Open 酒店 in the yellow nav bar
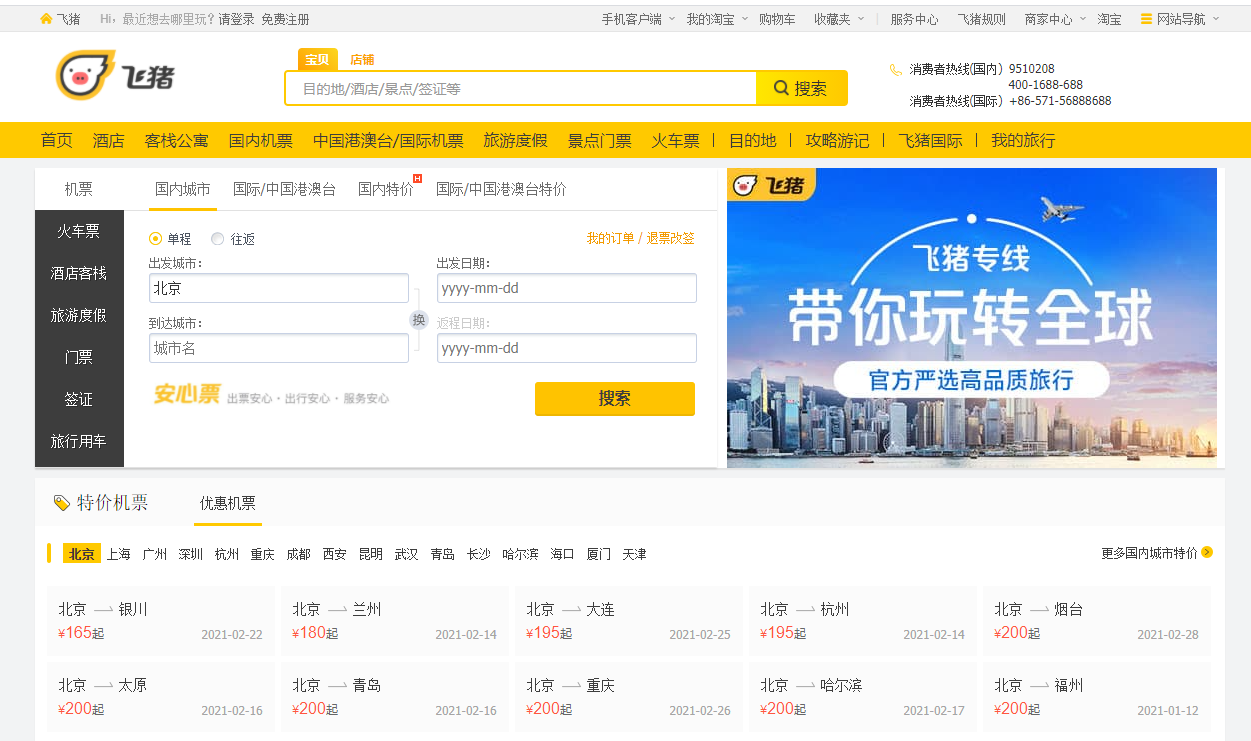The height and width of the screenshot is (741, 1251). click(109, 140)
